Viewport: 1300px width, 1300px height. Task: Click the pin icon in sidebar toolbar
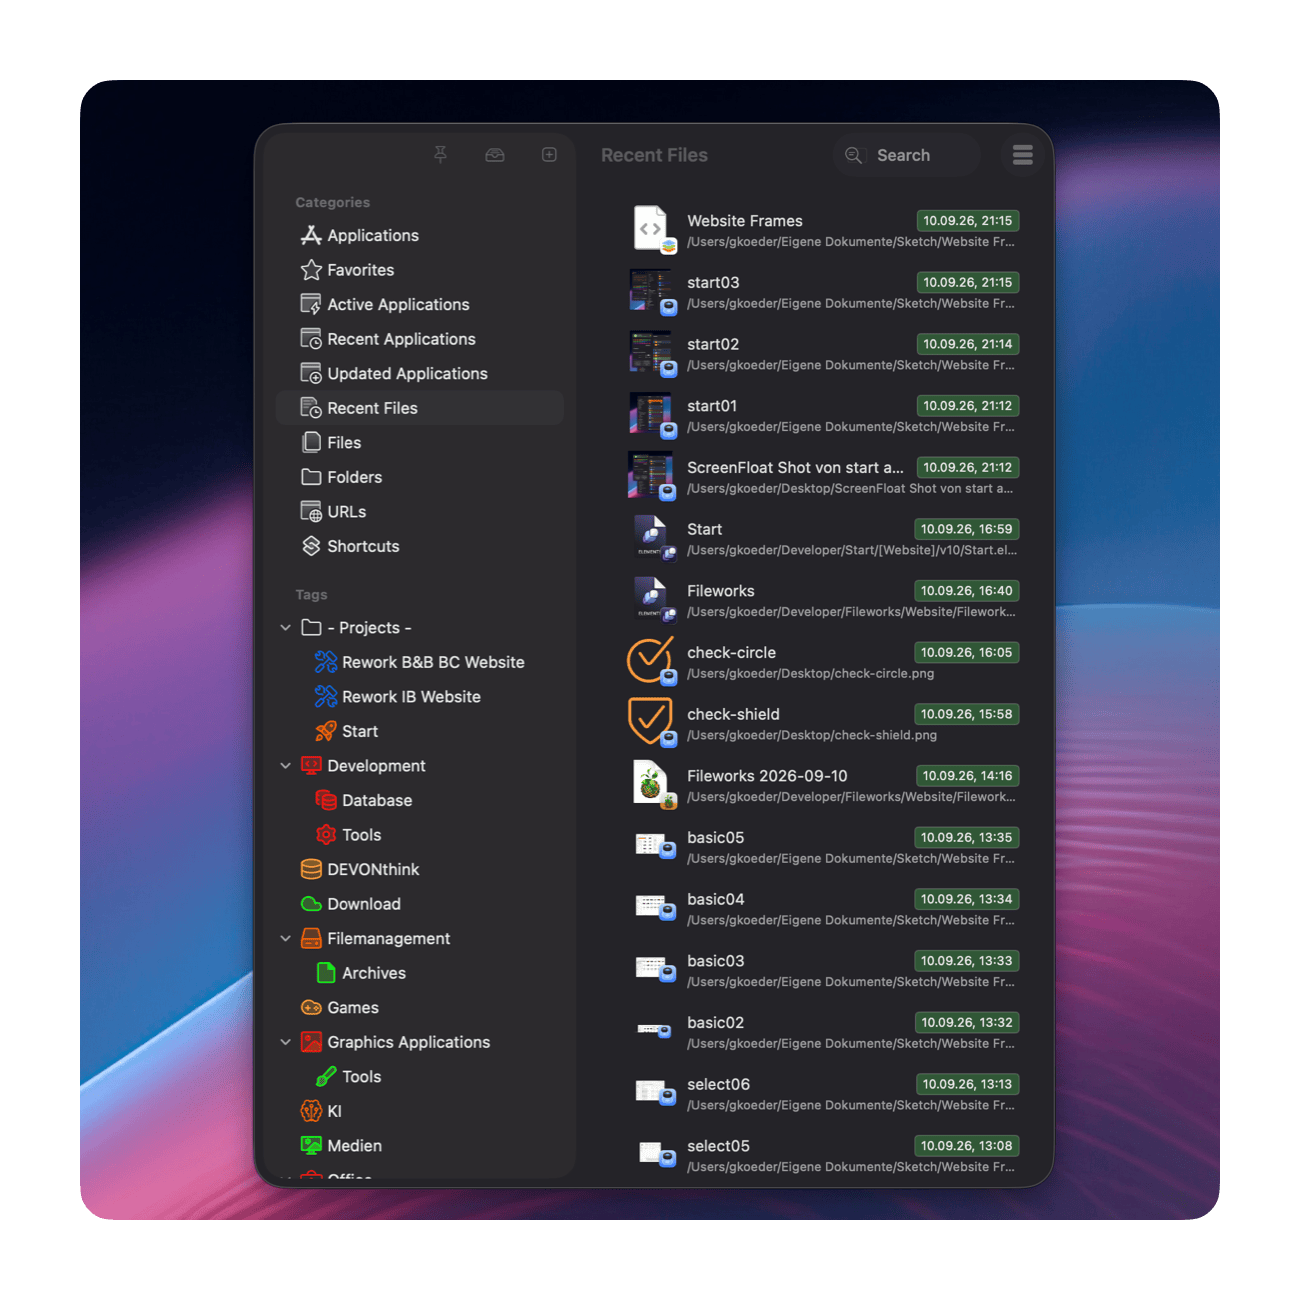pos(440,155)
